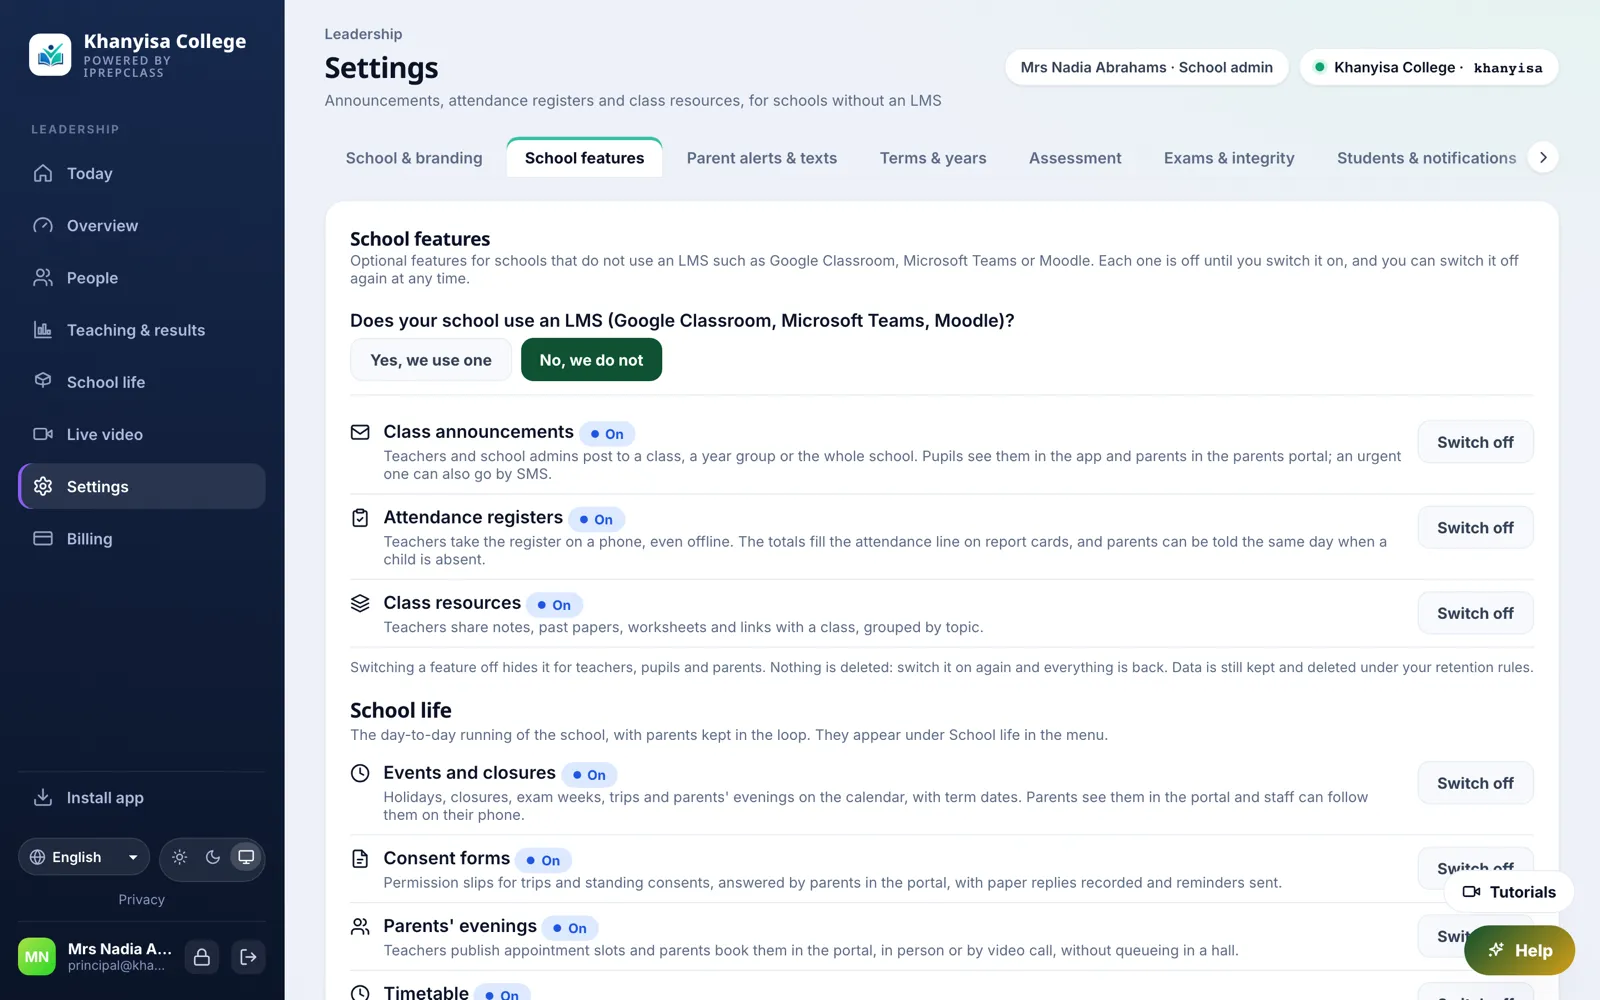Click the School features tab

[585, 158]
